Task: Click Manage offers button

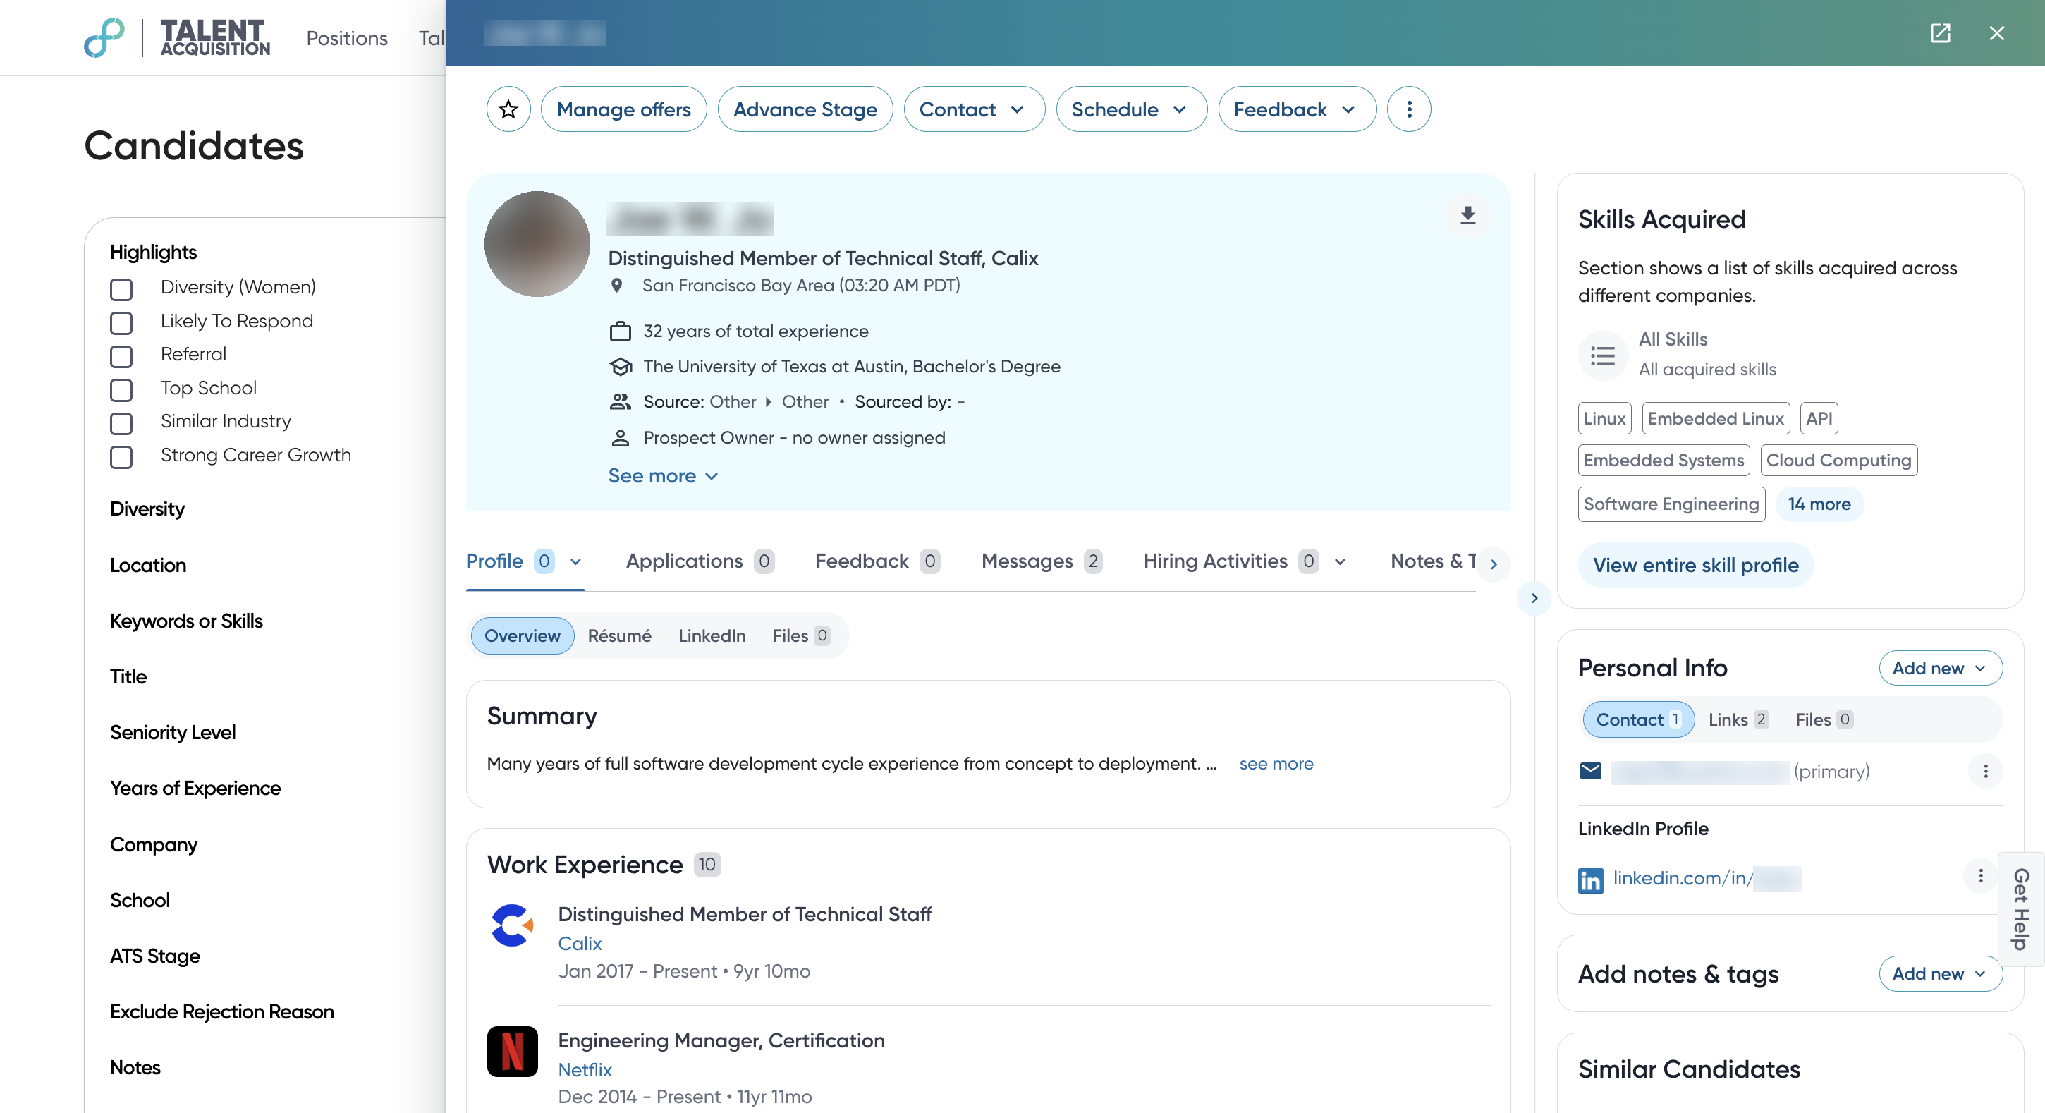Action: (623, 109)
